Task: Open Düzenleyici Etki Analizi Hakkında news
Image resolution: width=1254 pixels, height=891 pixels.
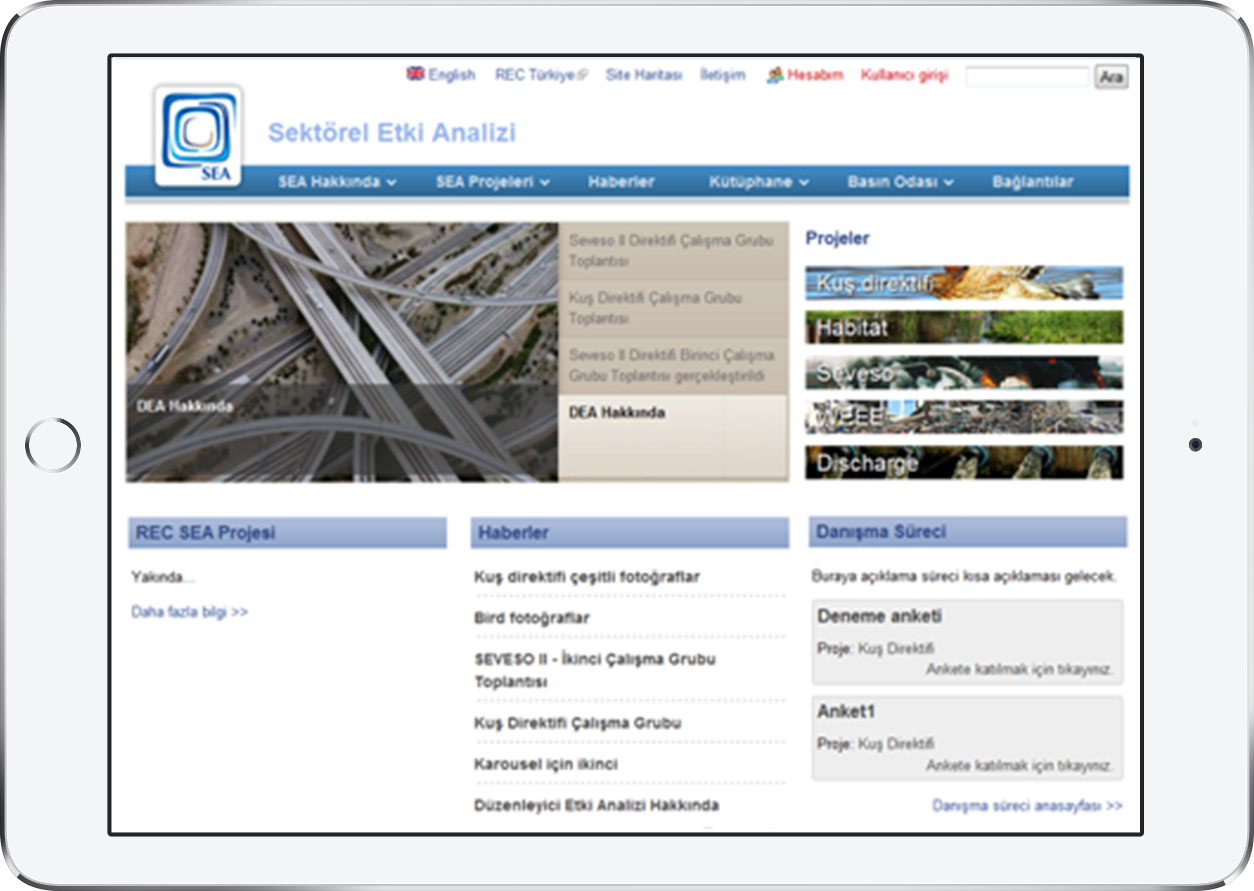Action: click(596, 805)
